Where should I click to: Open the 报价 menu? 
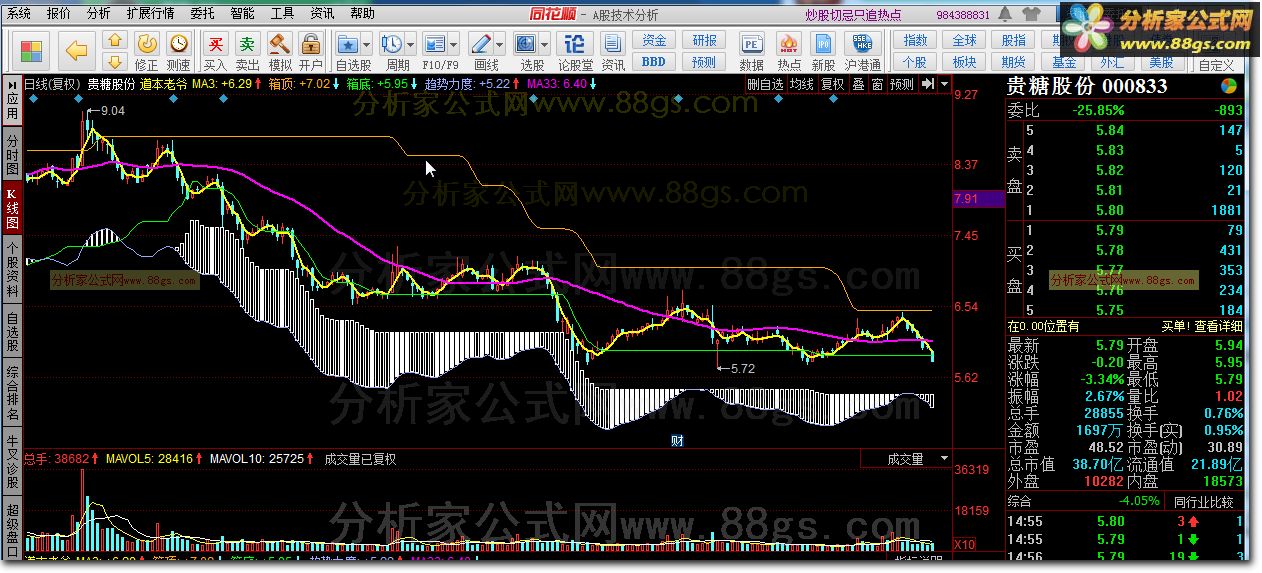tap(59, 14)
